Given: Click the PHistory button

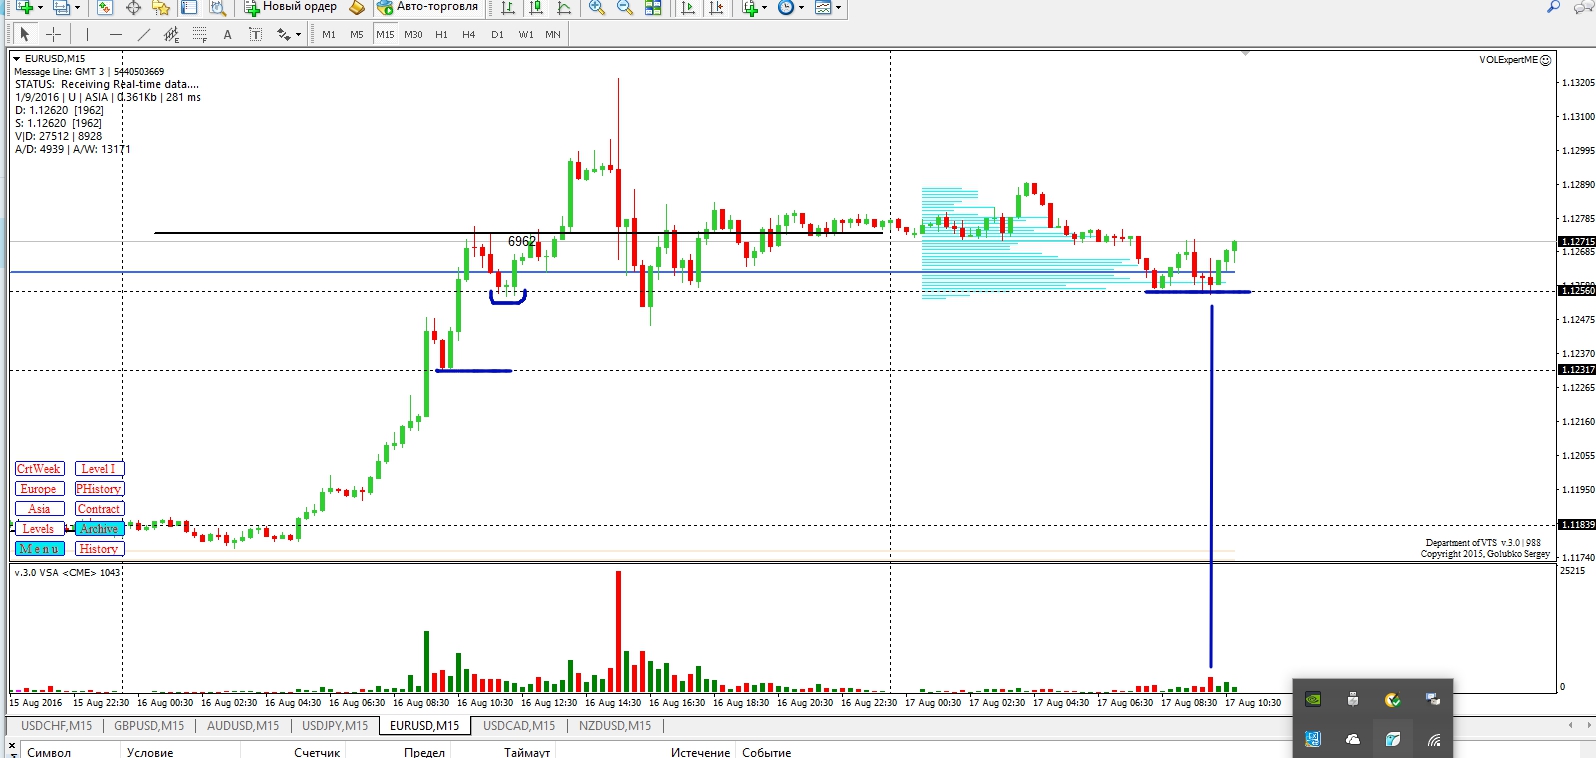Looking at the screenshot, I should click(x=99, y=489).
